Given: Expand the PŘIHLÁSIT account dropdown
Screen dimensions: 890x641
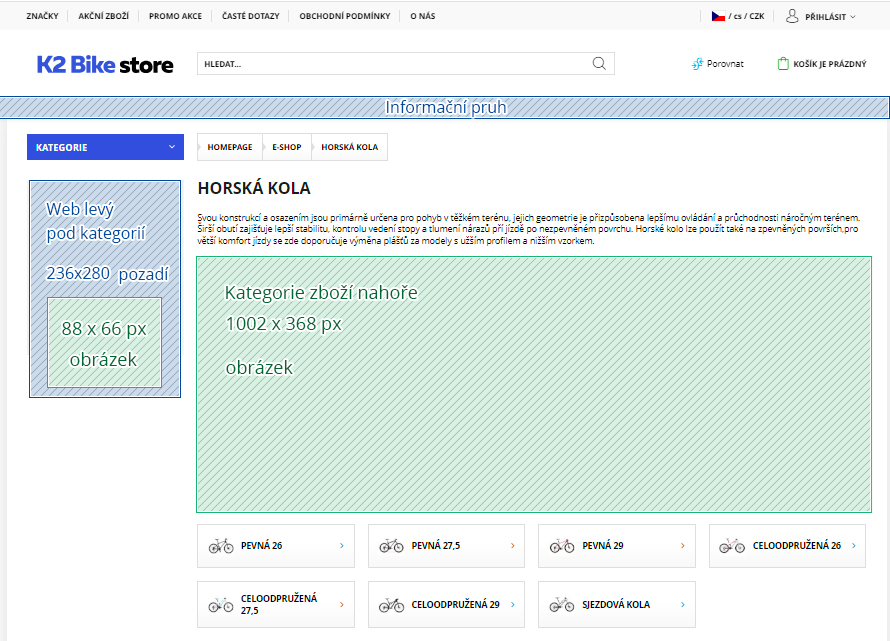Looking at the screenshot, I should pyautogui.click(x=828, y=16).
